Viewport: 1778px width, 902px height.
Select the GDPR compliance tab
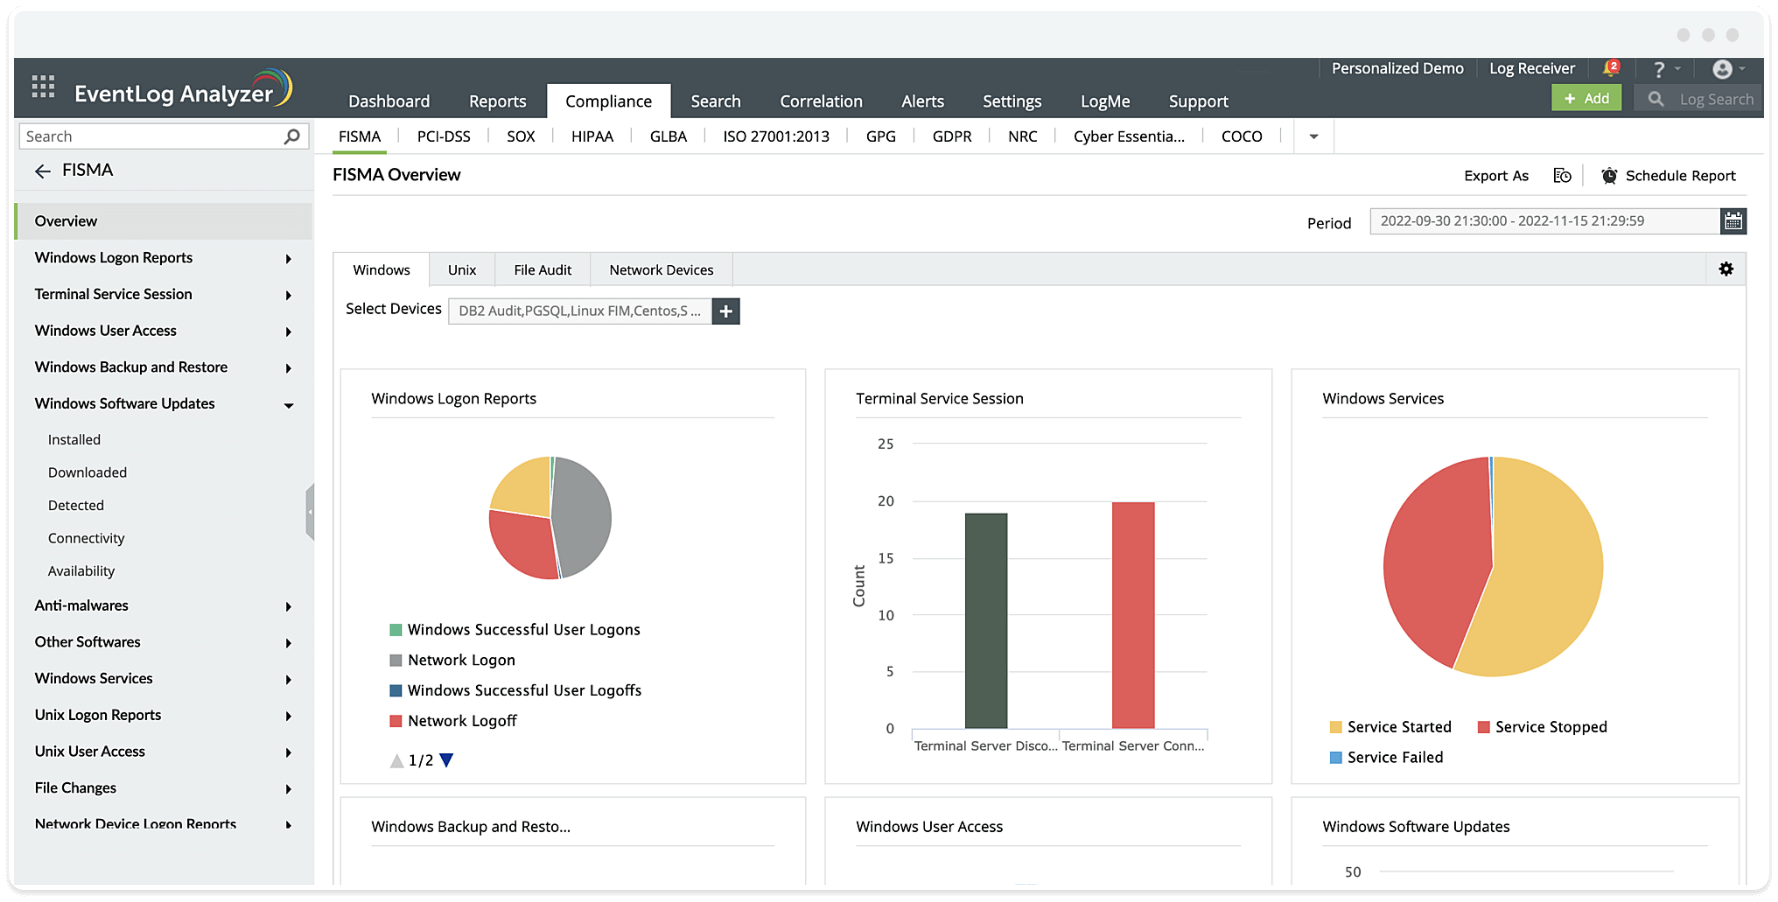coord(952,137)
